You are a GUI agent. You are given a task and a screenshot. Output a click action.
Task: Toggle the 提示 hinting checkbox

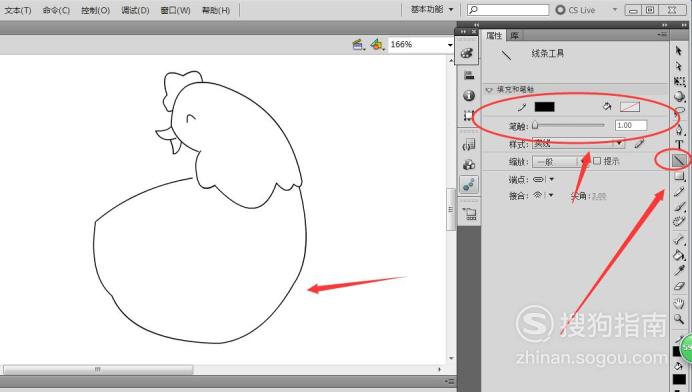[x=597, y=161]
